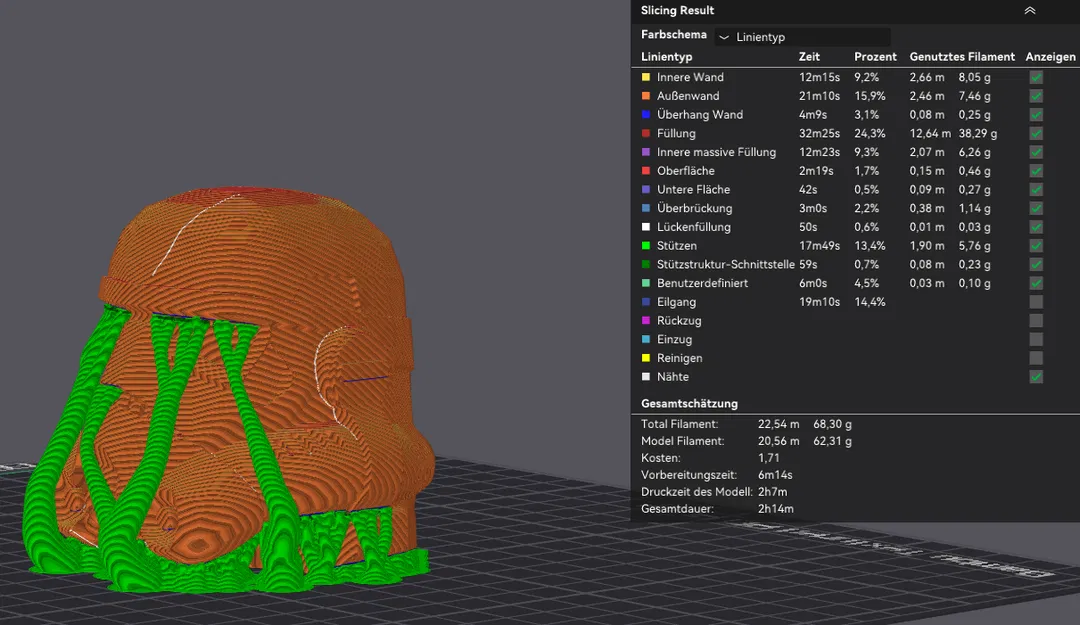Image resolution: width=1080 pixels, height=625 pixels.
Task: Open the Farbschema Linientyp dropdown
Action: (x=800, y=36)
